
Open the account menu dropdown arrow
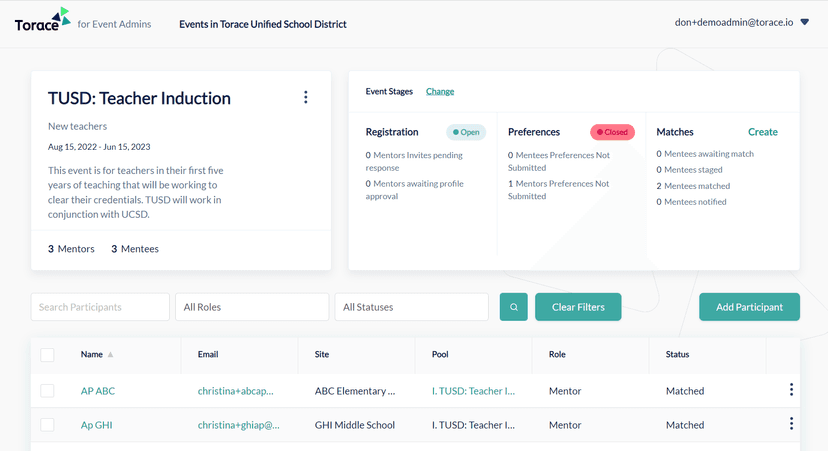click(x=805, y=22)
